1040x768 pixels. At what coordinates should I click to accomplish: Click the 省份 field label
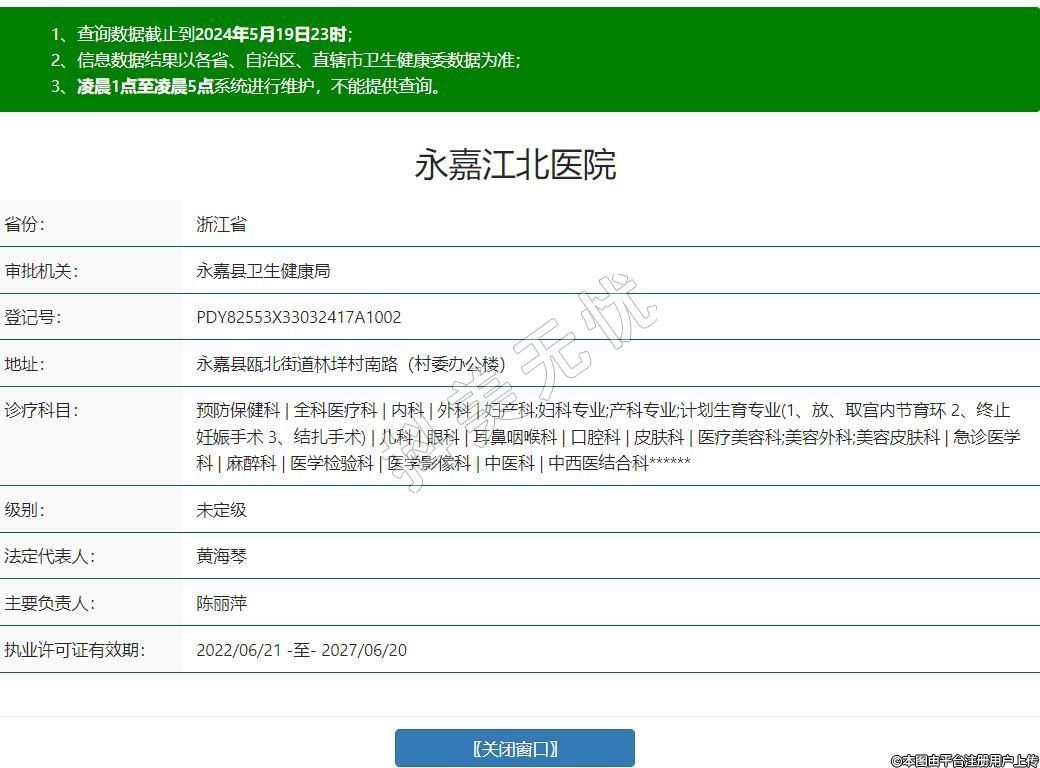(x=25, y=225)
